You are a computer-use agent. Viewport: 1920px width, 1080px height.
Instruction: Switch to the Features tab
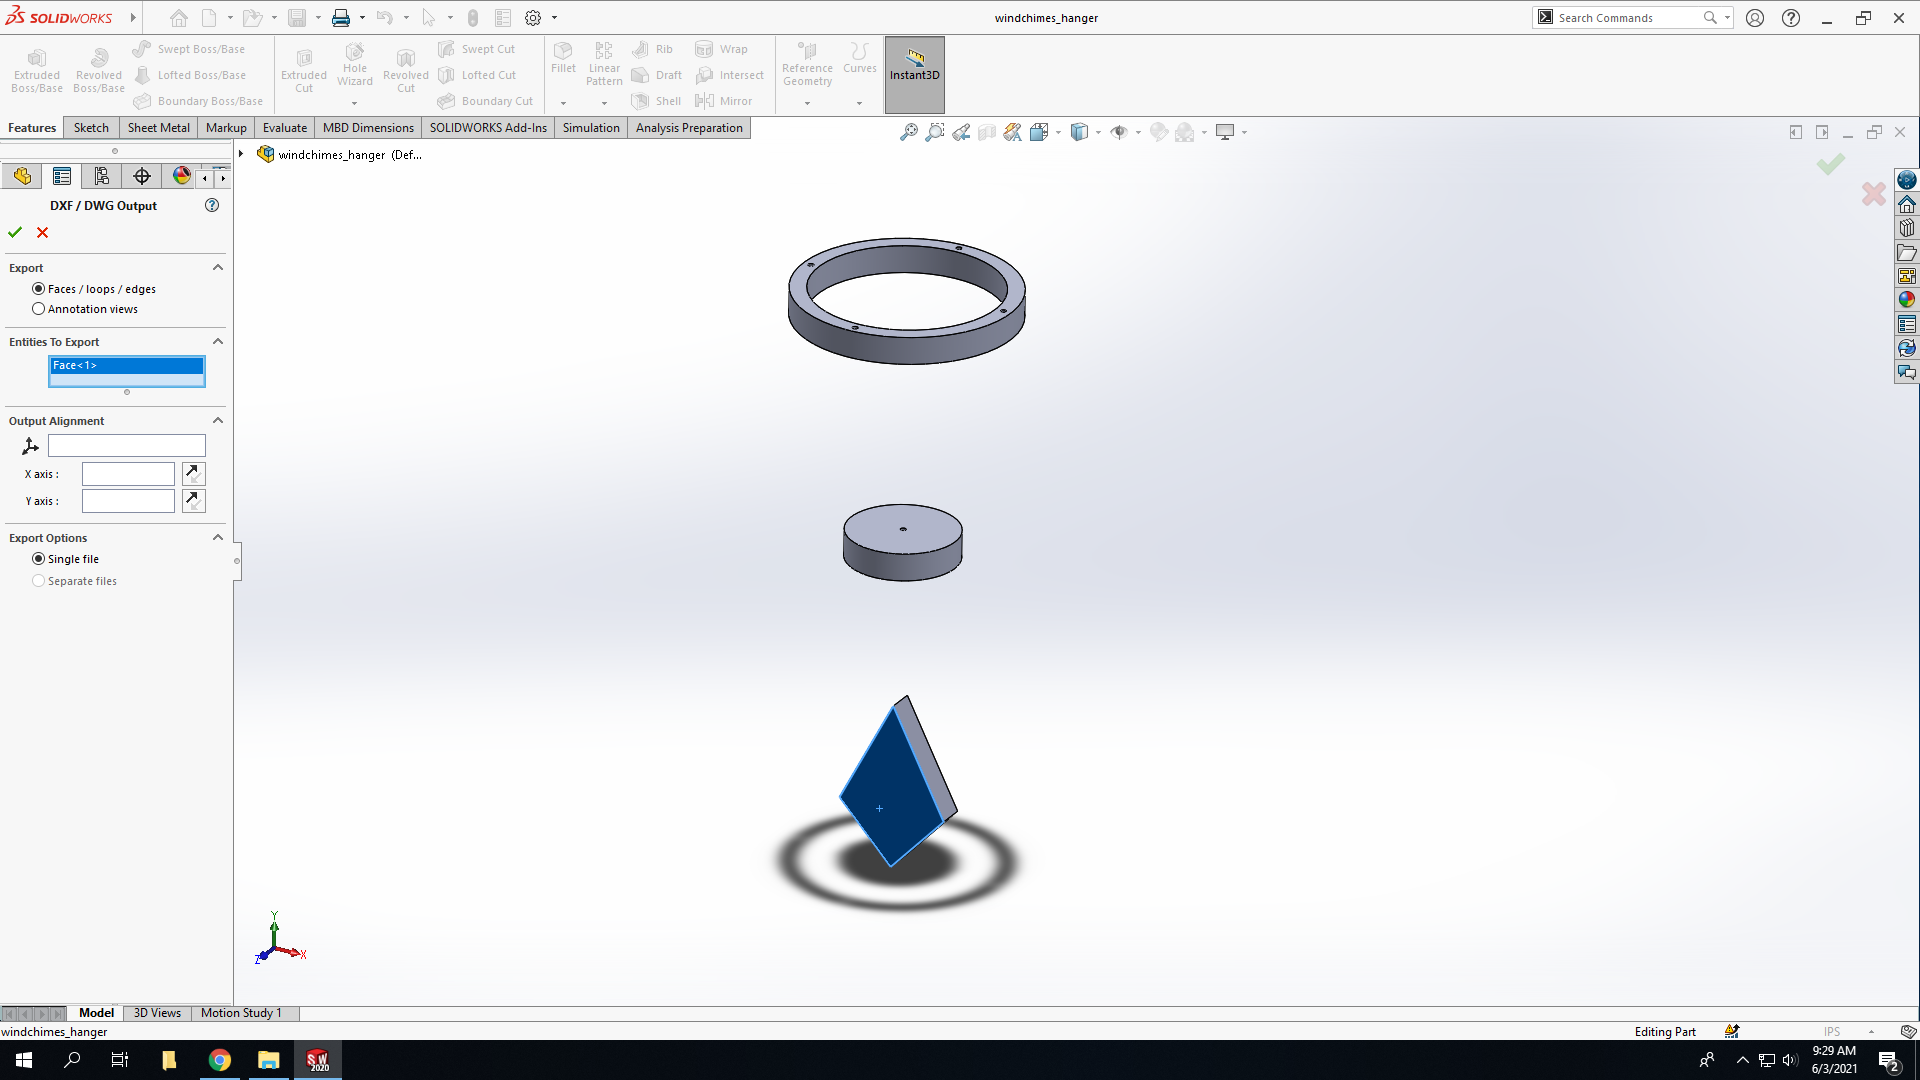coord(32,128)
